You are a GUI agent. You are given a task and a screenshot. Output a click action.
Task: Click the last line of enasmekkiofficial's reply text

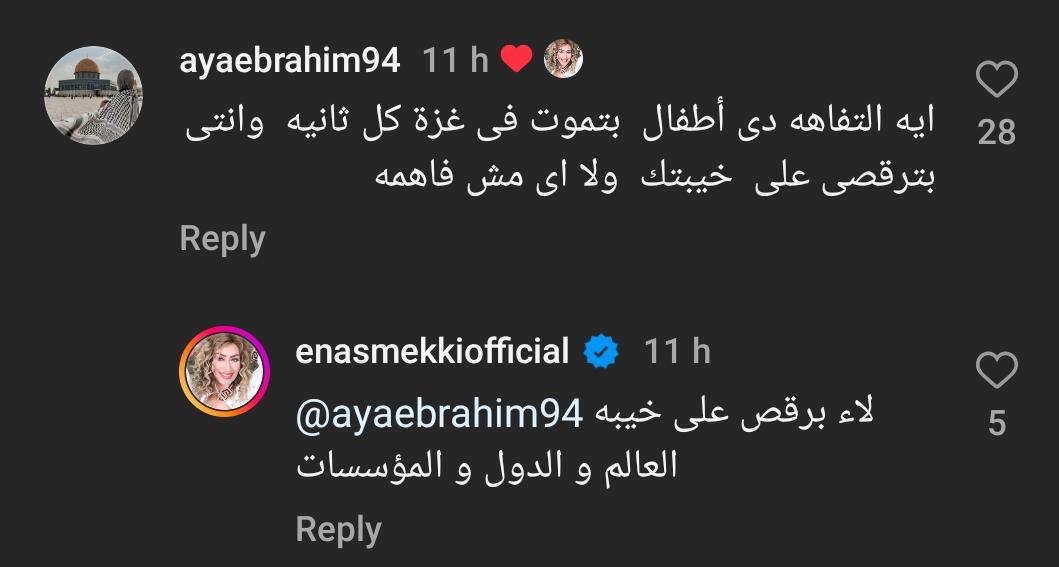[488, 467]
